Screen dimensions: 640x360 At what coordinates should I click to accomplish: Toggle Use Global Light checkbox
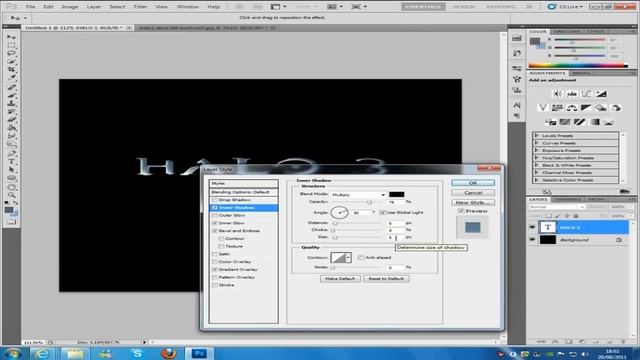click(382, 212)
